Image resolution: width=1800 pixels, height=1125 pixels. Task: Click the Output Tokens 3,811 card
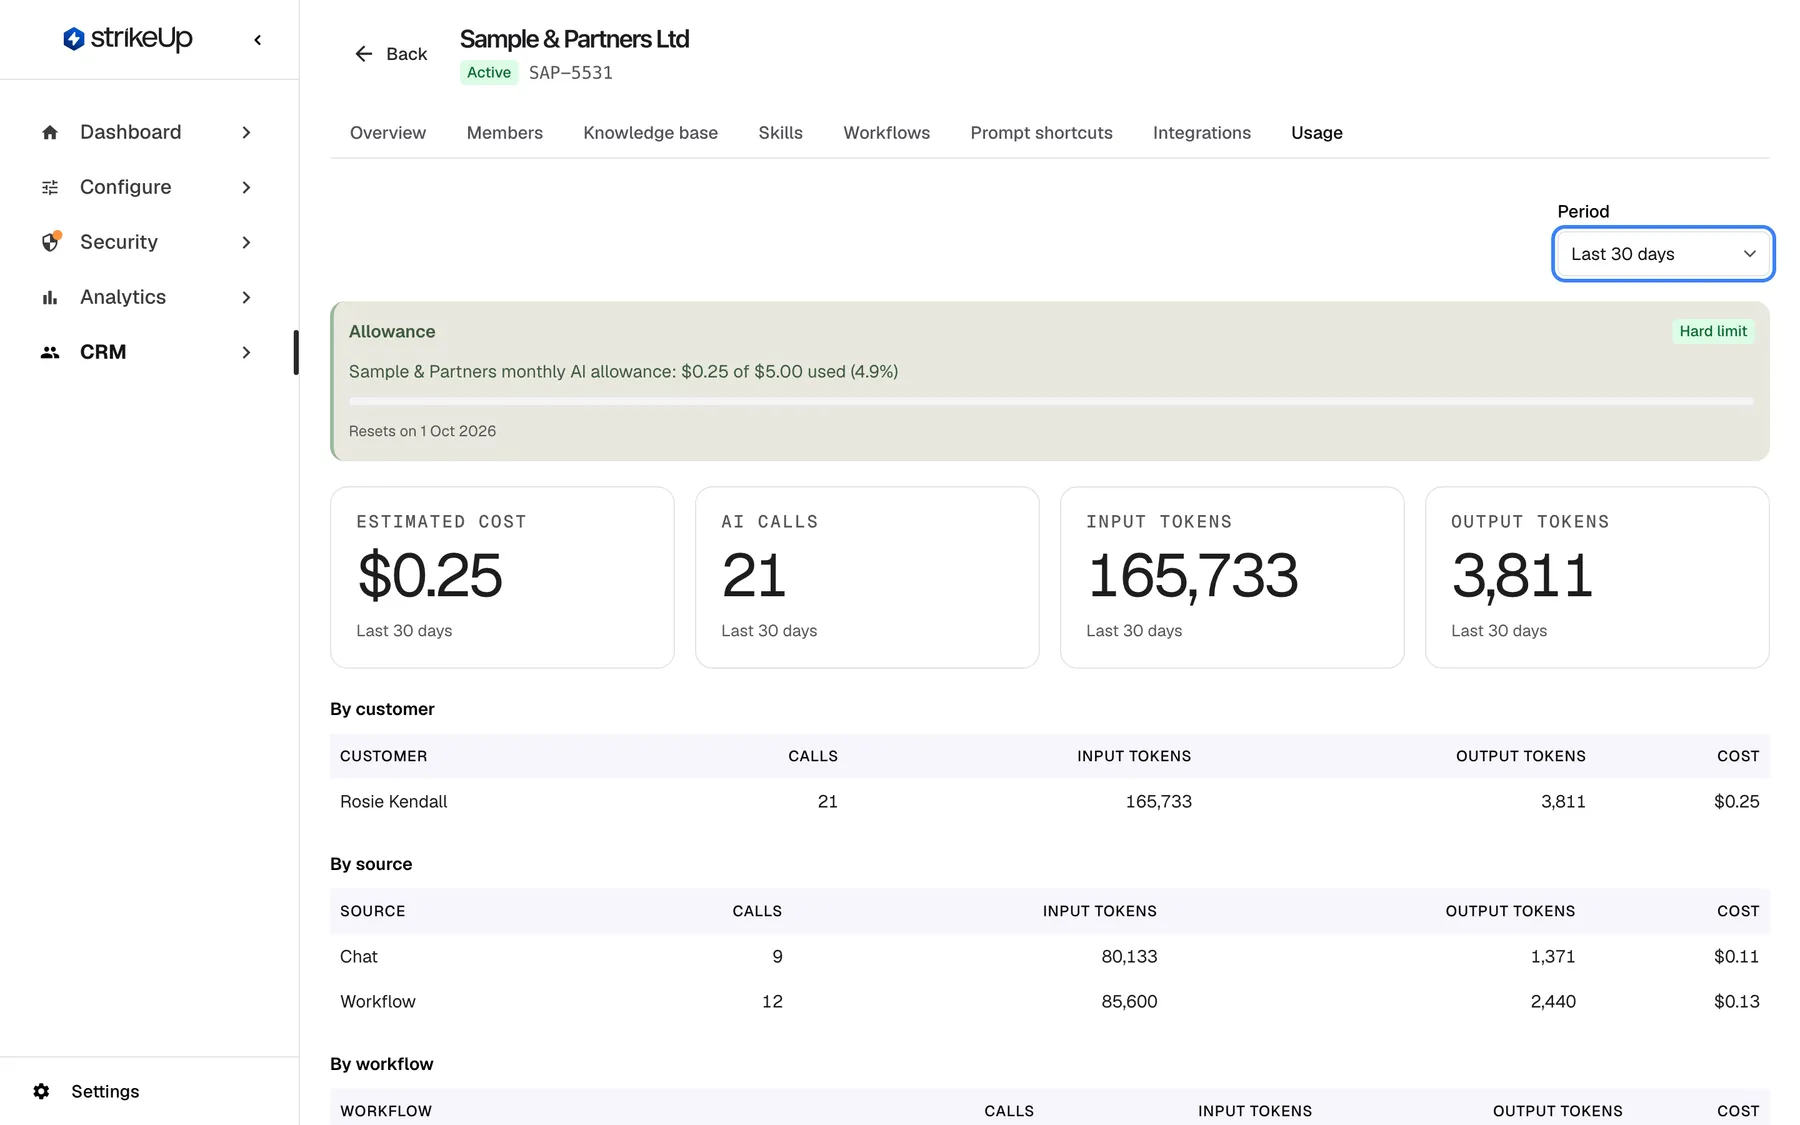[1597, 577]
